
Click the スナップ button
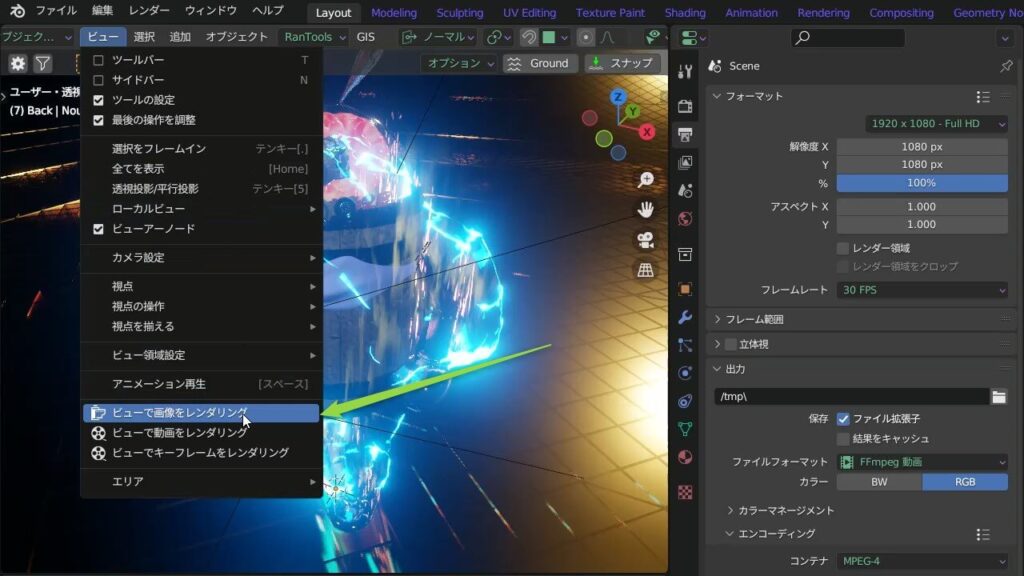(x=622, y=63)
